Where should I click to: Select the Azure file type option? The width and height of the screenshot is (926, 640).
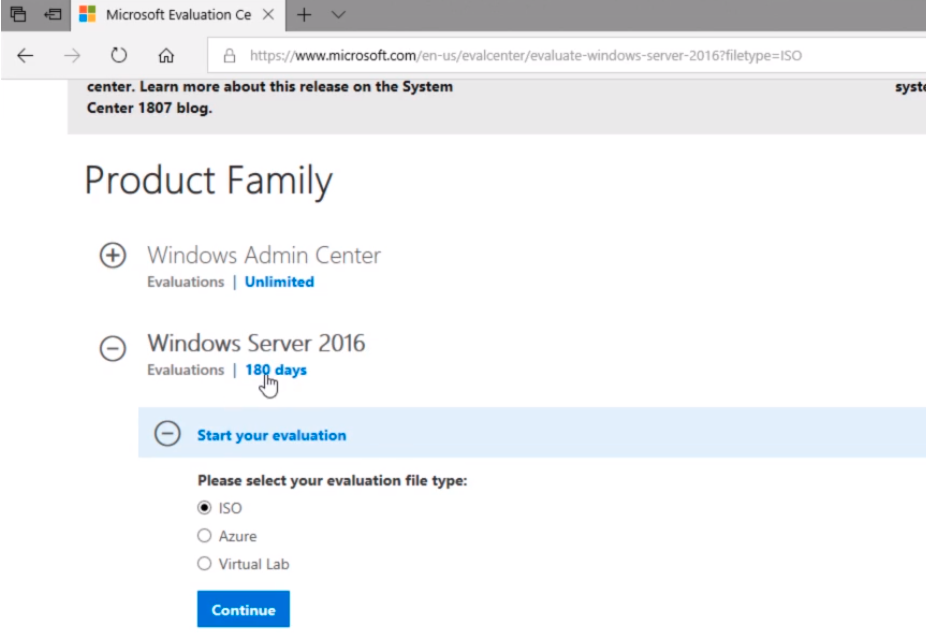pos(204,535)
